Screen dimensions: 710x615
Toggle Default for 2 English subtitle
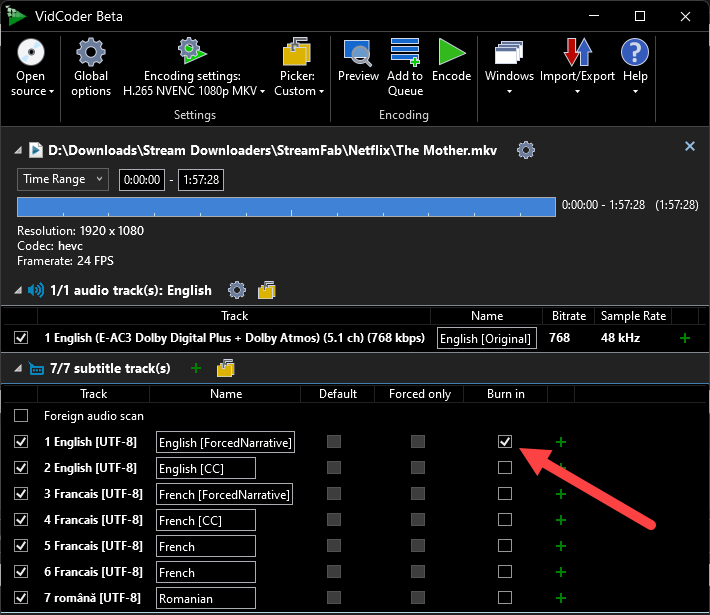click(x=334, y=468)
